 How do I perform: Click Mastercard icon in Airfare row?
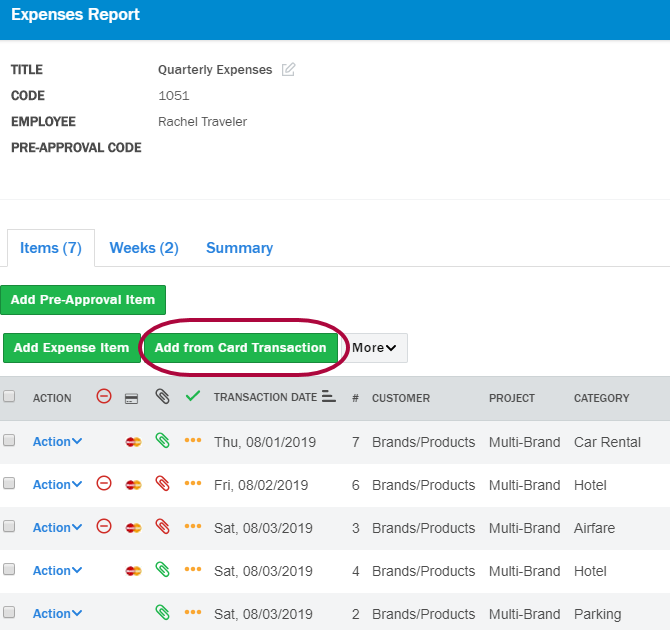coord(133,528)
